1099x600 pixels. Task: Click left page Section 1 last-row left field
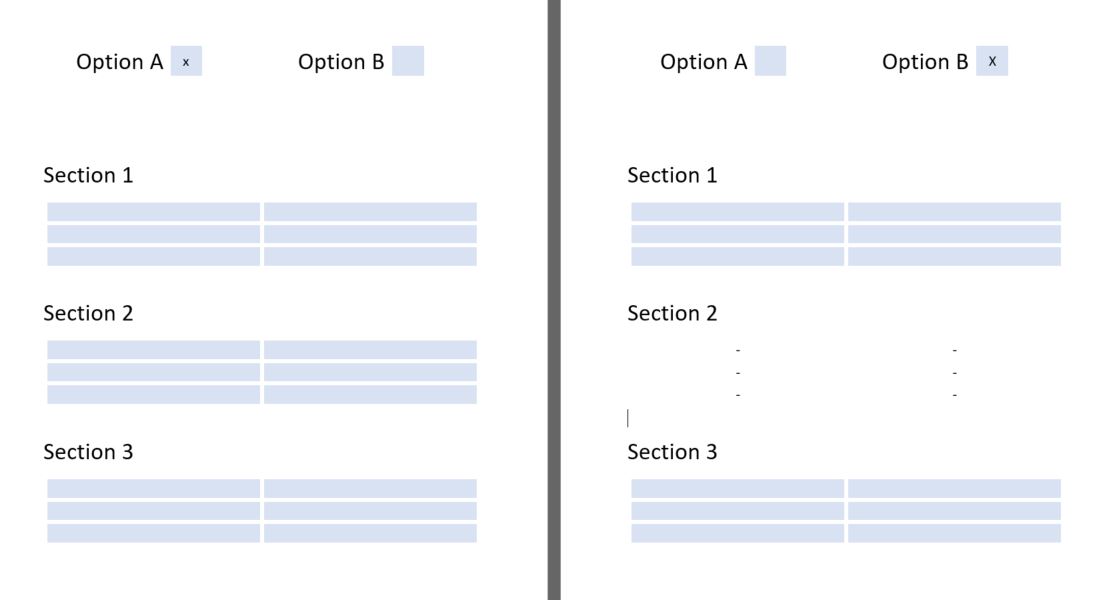[x=153, y=256]
